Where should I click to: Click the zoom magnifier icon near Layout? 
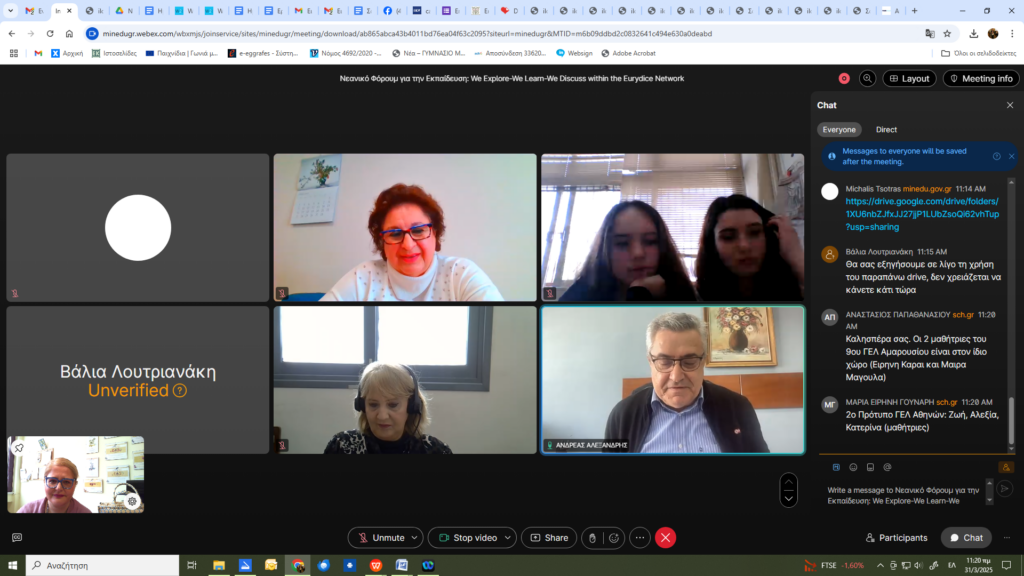point(867,79)
